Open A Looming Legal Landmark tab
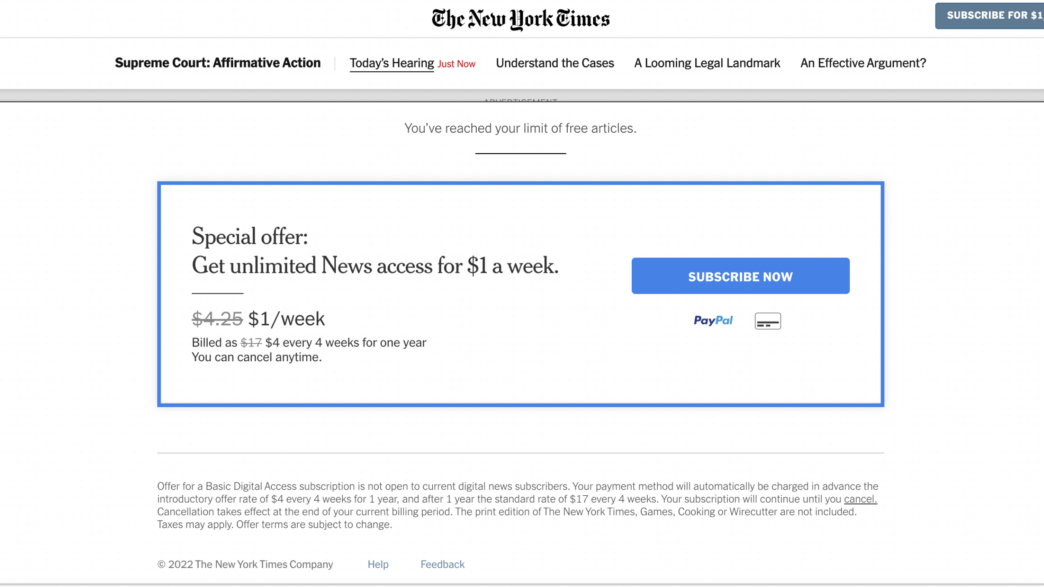This screenshot has width=1044, height=587. [706, 63]
